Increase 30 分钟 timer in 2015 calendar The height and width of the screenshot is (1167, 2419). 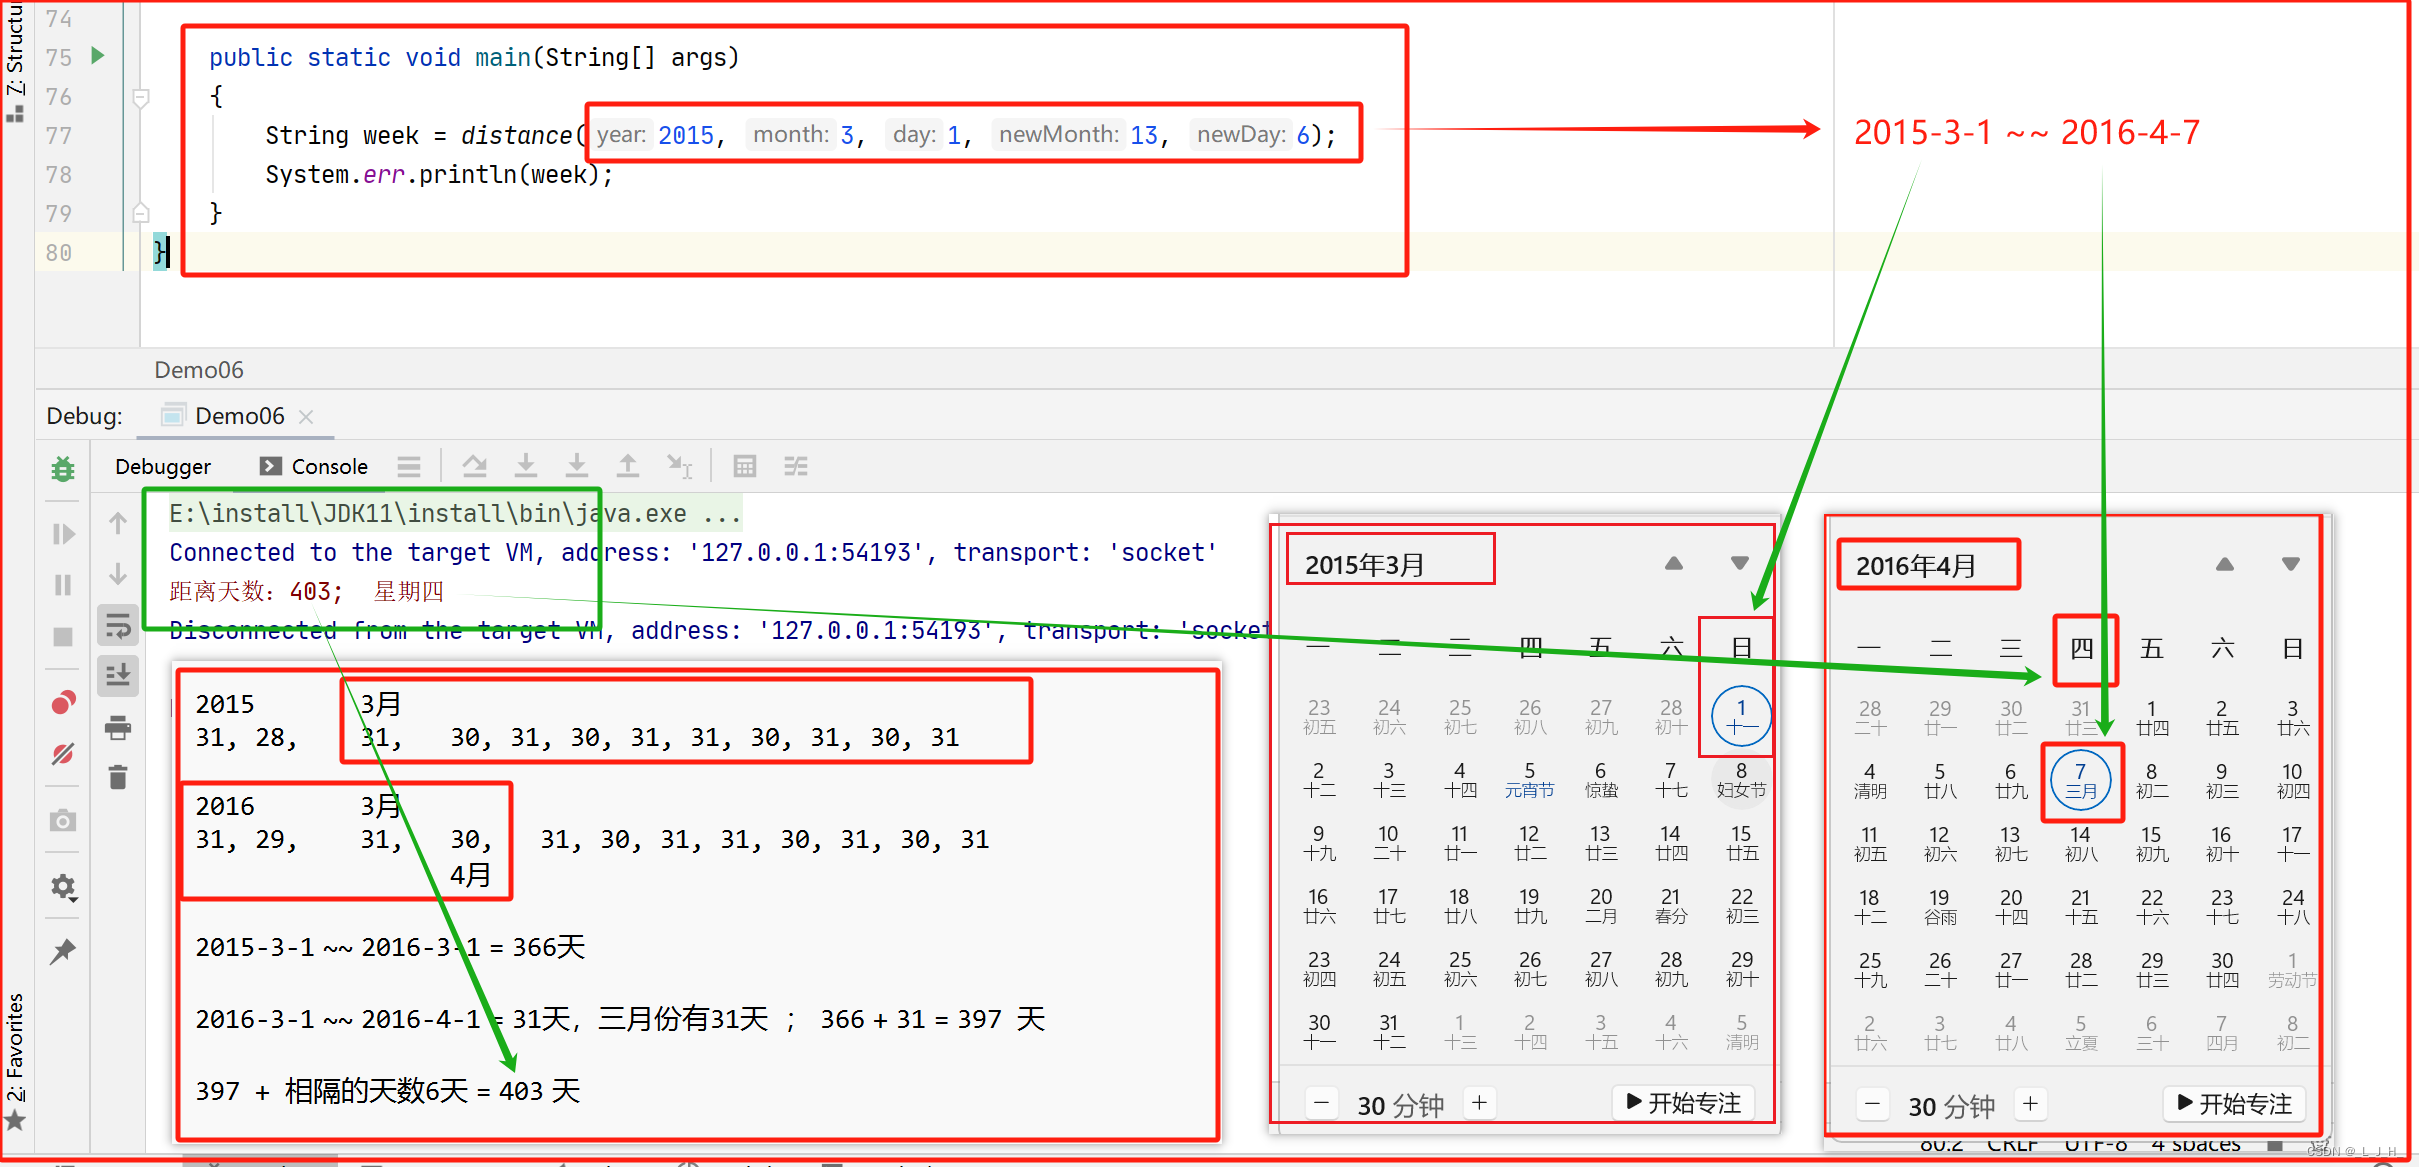1479,1103
